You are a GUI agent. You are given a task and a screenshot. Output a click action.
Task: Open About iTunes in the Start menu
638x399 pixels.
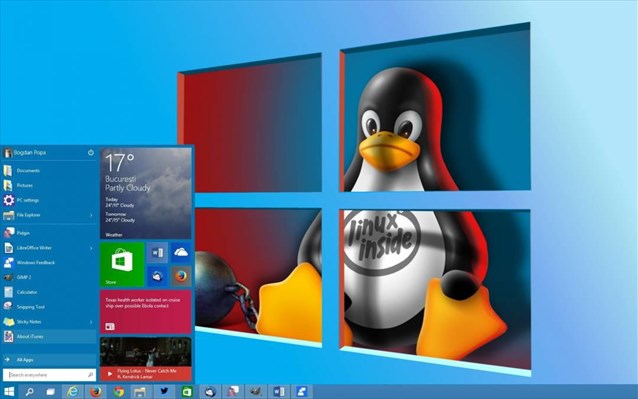click(50, 336)
